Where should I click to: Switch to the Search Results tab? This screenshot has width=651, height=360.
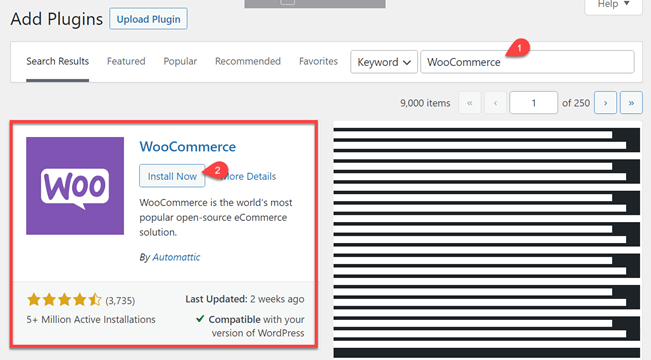pyautogui.click(x=57, y=61)
